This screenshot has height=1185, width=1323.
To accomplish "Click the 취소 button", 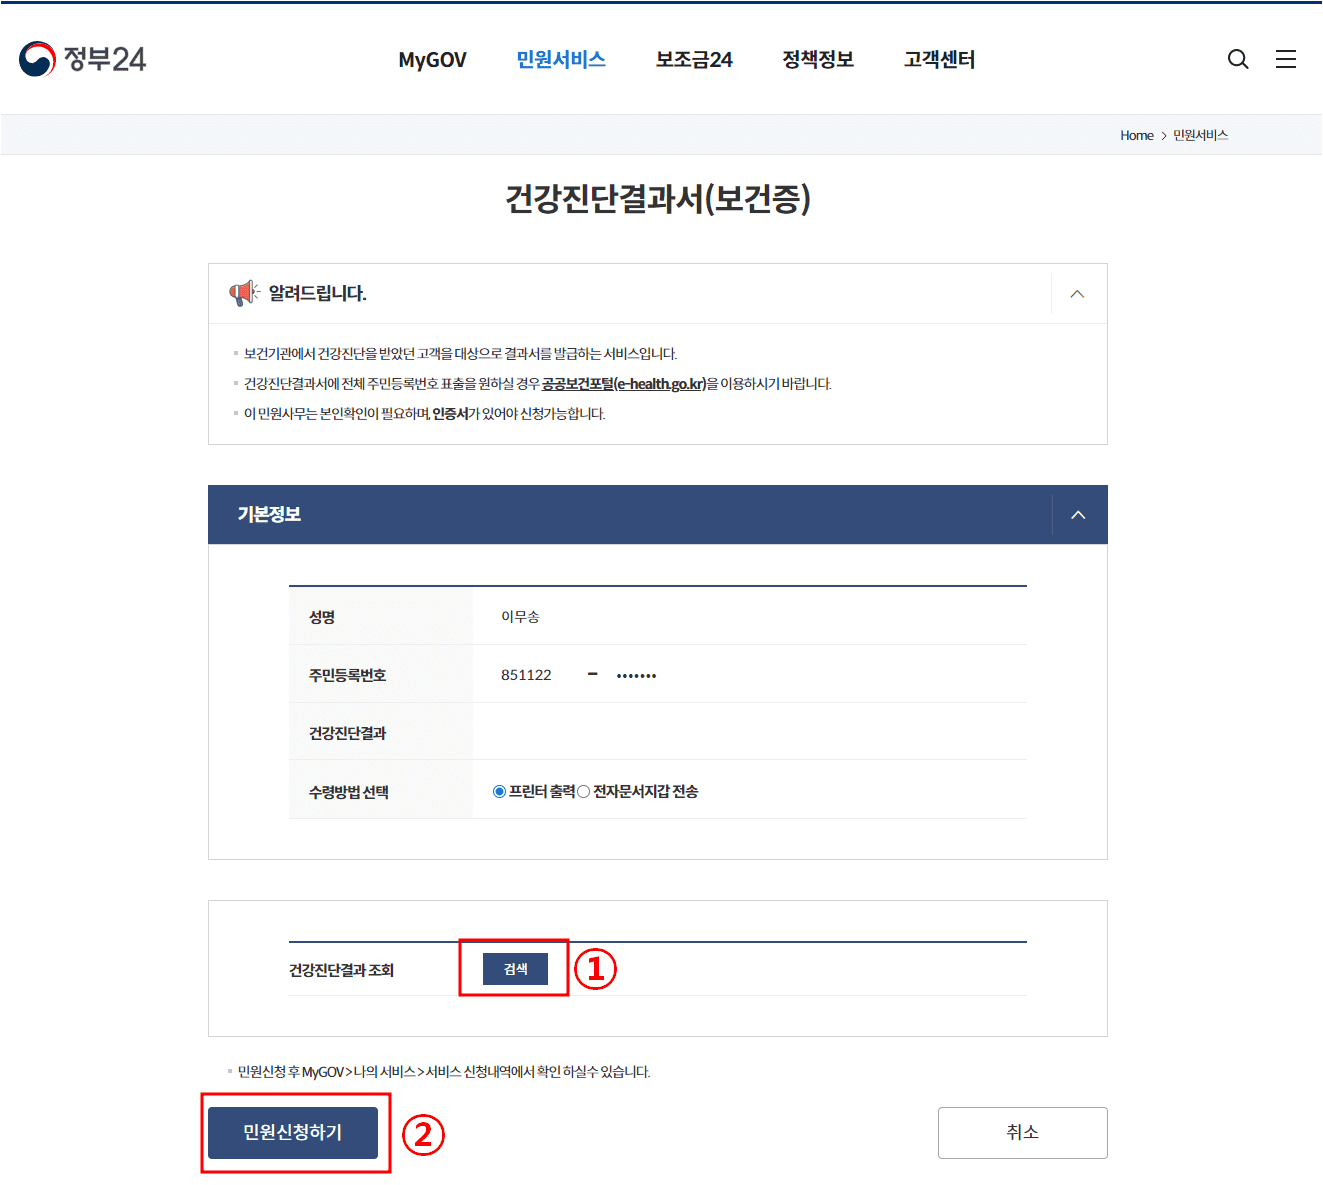I will click(x=1022, y=1132).
